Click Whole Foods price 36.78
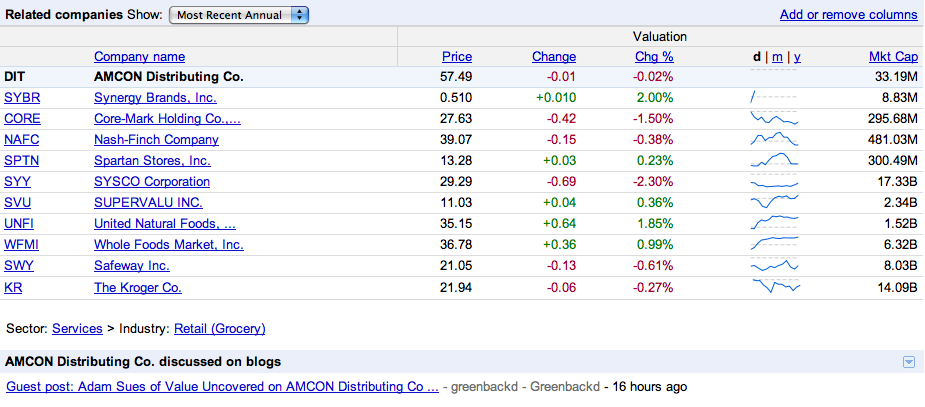 (456, 244)
